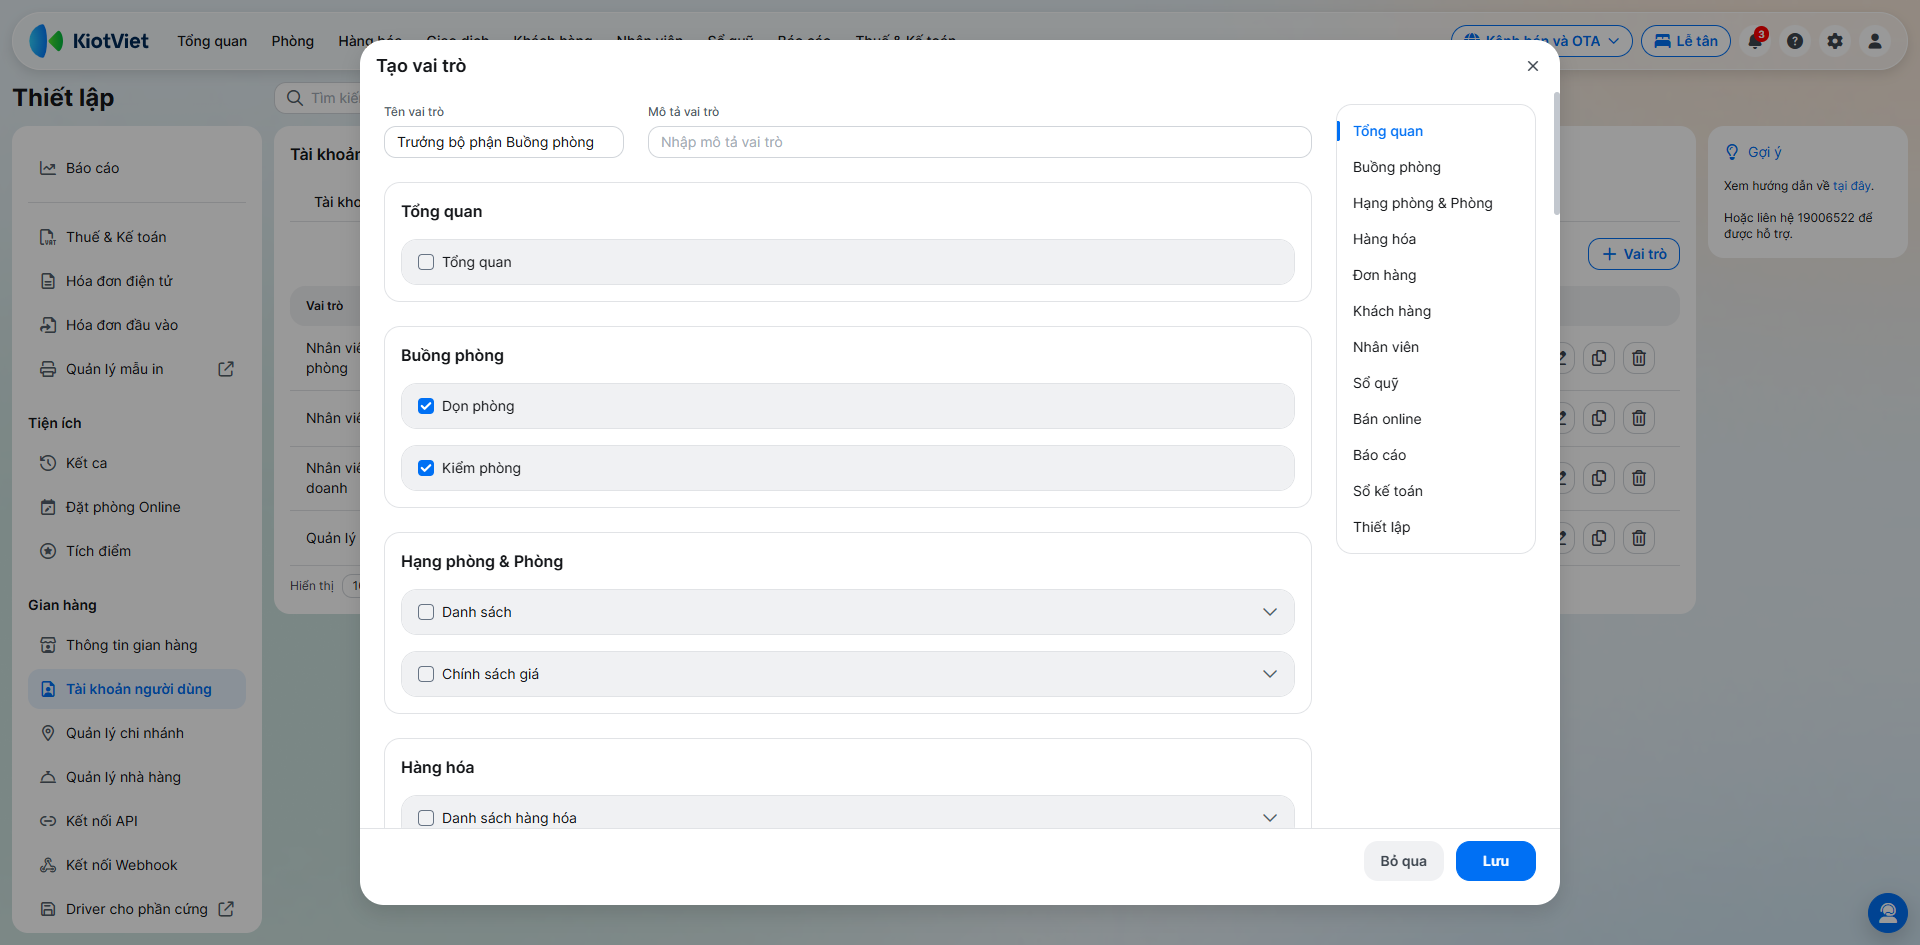The width and height of the screenshot is (1920, 945).
Task: Open the tại đây guide link
Action: click(1852, 186)
